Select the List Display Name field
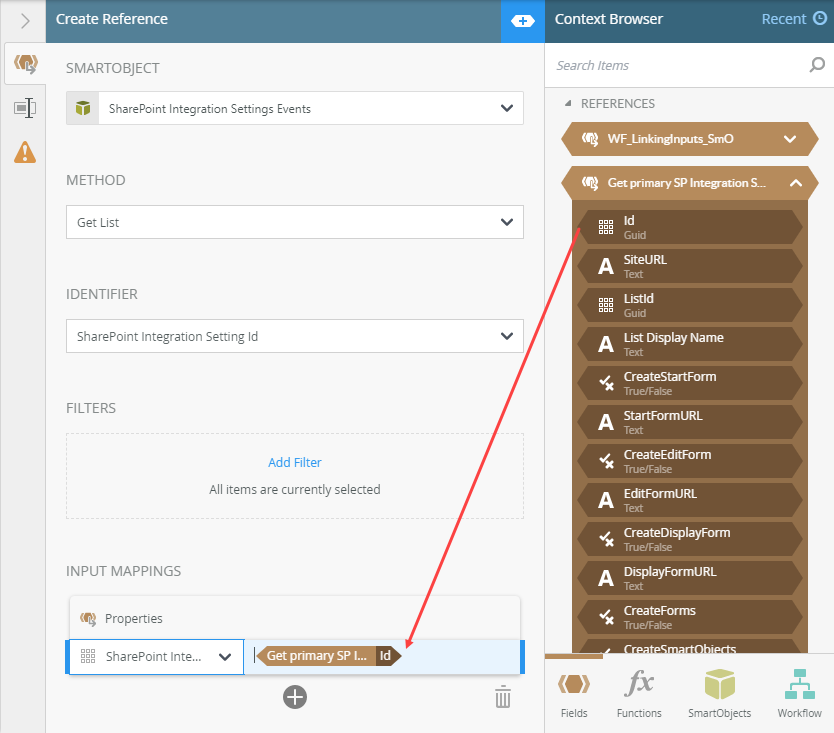This screenshot has width=834, height=733. (x=690, y=344)
